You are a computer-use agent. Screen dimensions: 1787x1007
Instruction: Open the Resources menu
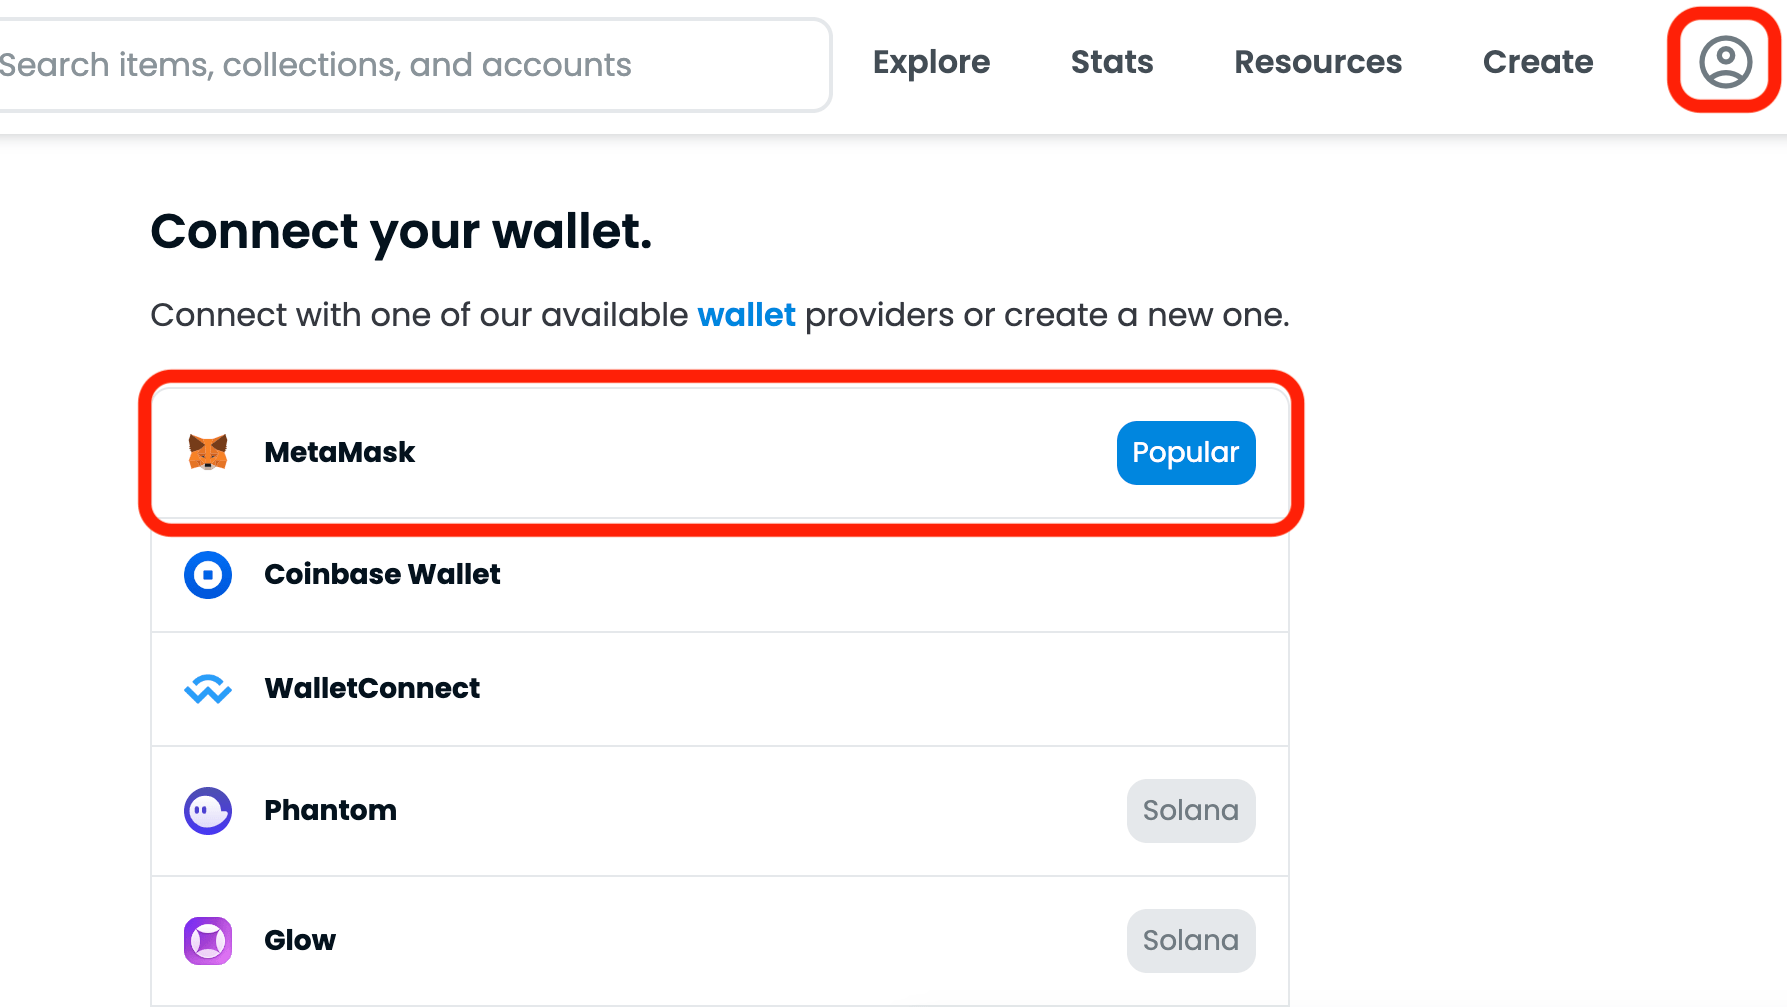pos(1318,62)
